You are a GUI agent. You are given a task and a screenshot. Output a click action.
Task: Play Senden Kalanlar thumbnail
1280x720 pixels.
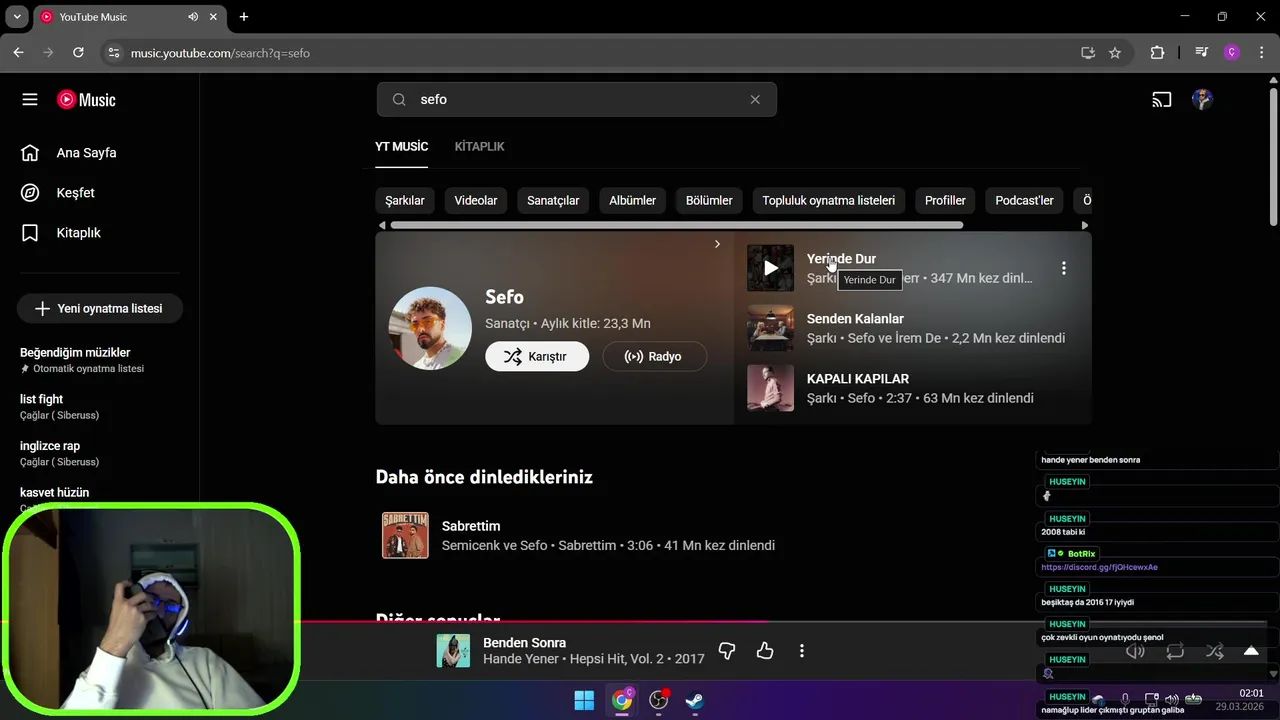pos(770,328)
